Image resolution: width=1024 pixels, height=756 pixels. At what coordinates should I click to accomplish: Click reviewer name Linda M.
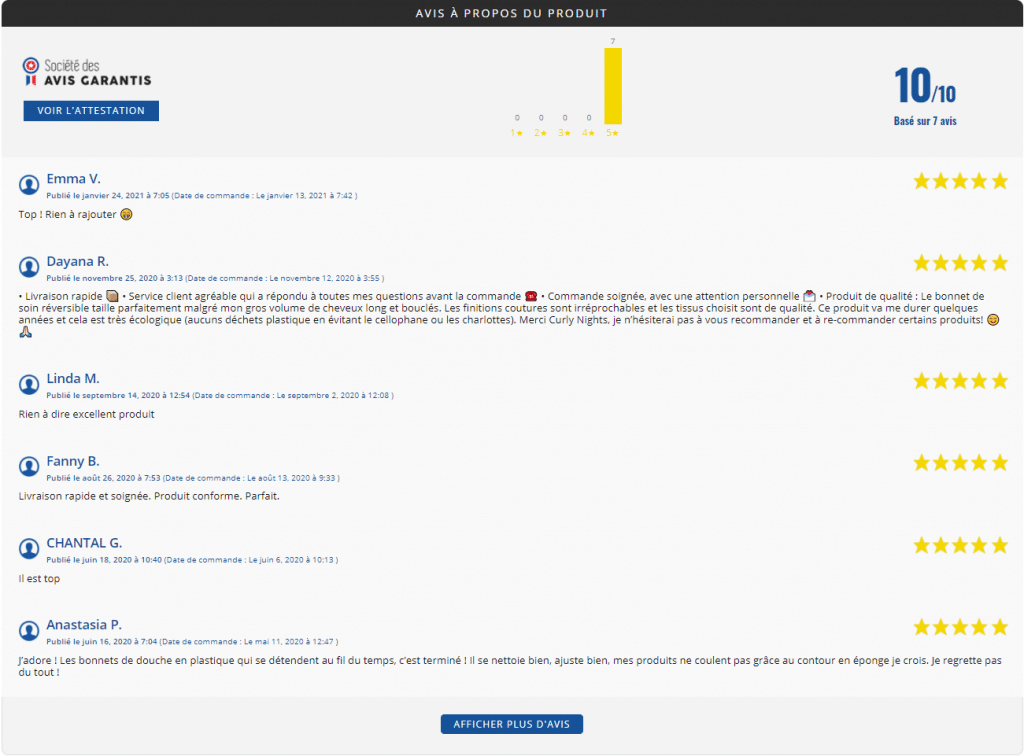coord(73,379)
